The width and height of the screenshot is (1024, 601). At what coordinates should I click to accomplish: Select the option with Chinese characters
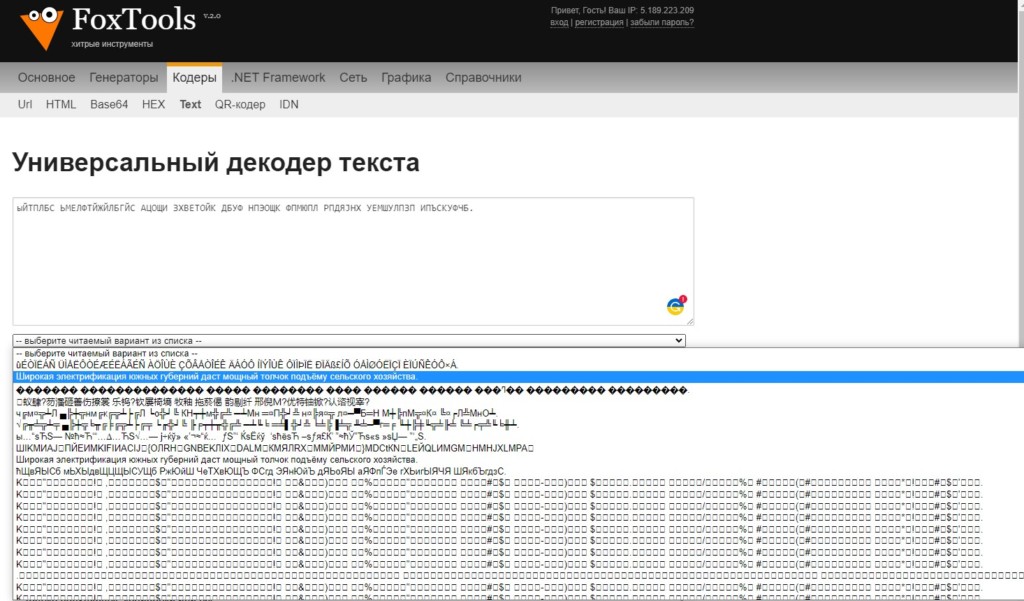point(519,402)
